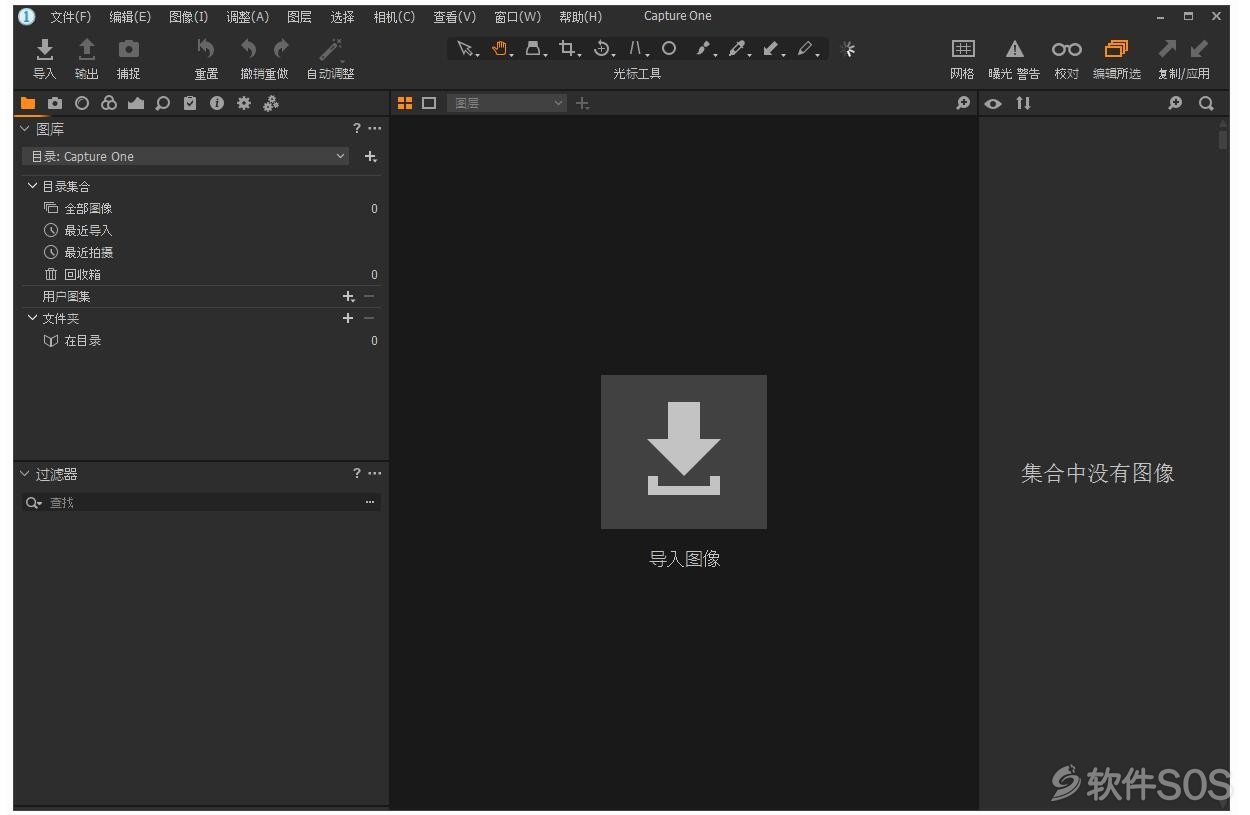
Task: Click the browser search magnifier icon
Action: (x=1207, y=103)
